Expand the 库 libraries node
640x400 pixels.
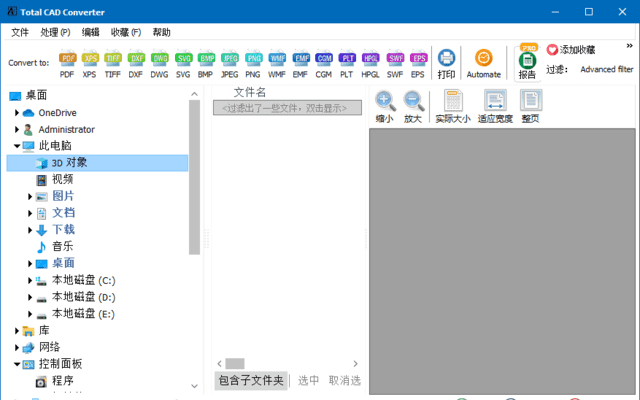click(x=17, y=331)
